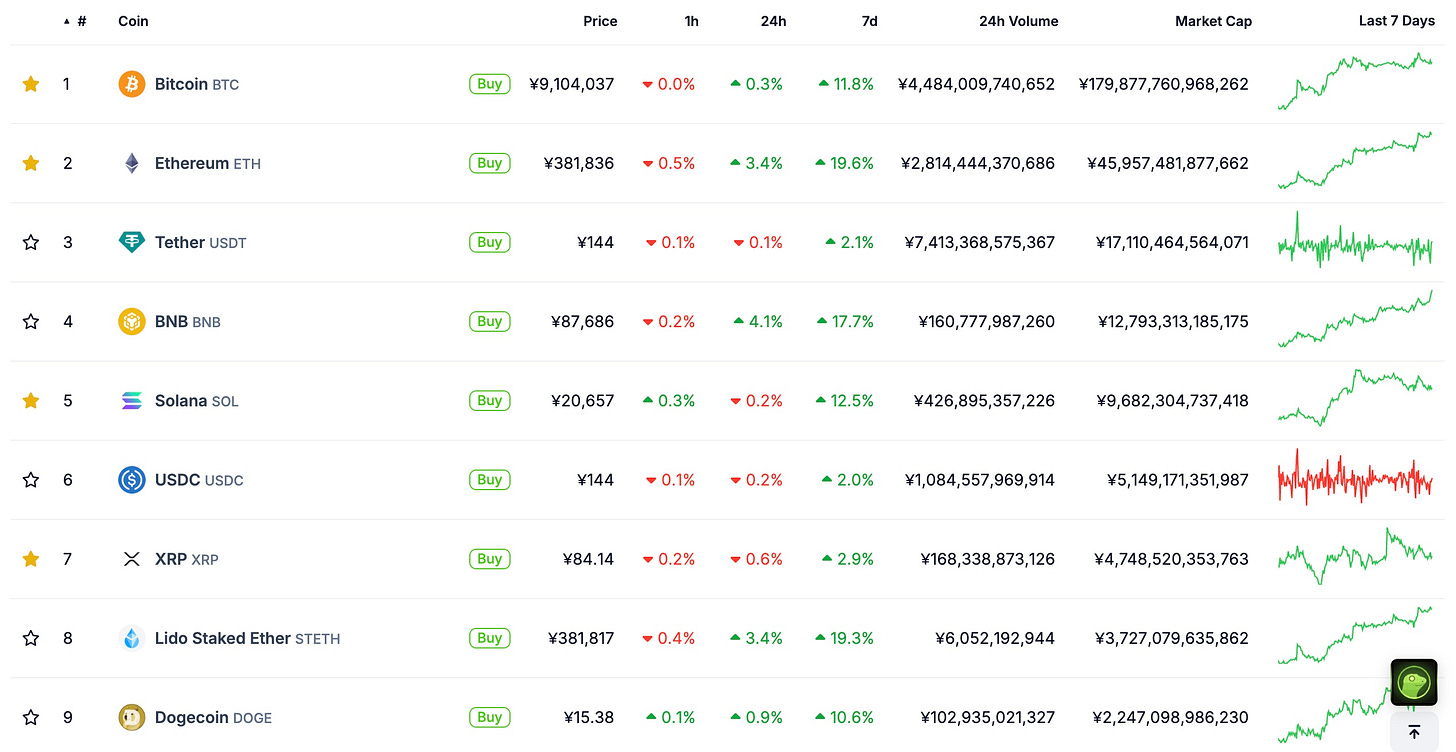Sort by 24h change column header
The image size is (1456, 752).
coord(773,21)
